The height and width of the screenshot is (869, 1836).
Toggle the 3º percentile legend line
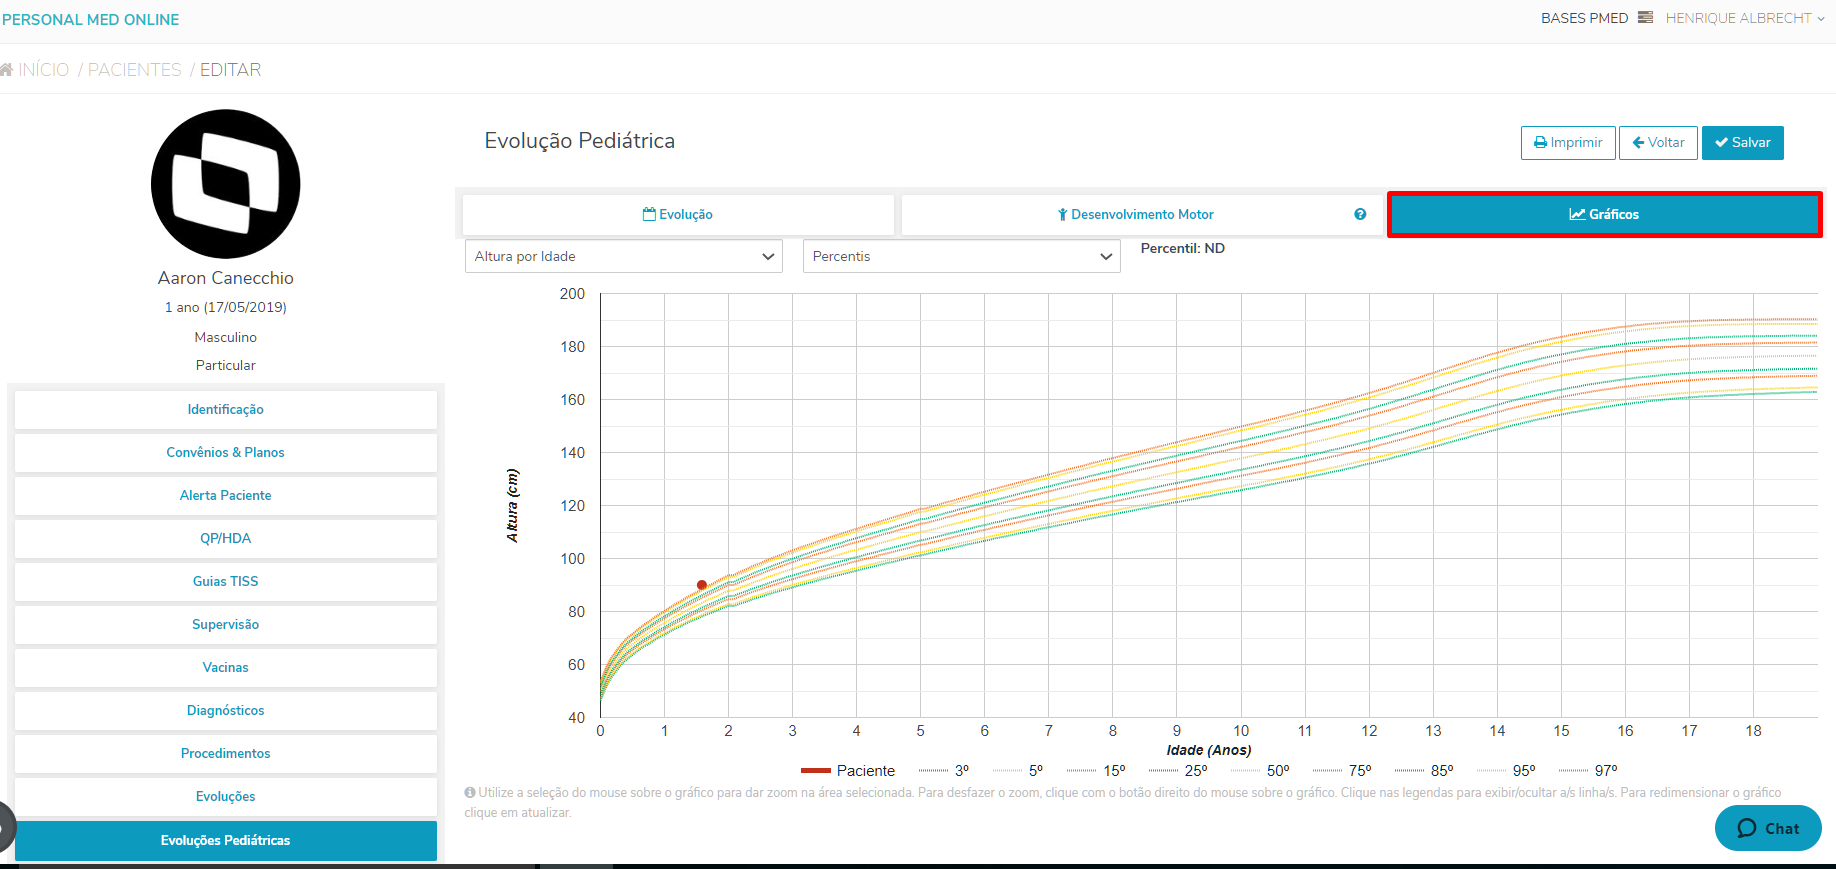pos(944,771)
